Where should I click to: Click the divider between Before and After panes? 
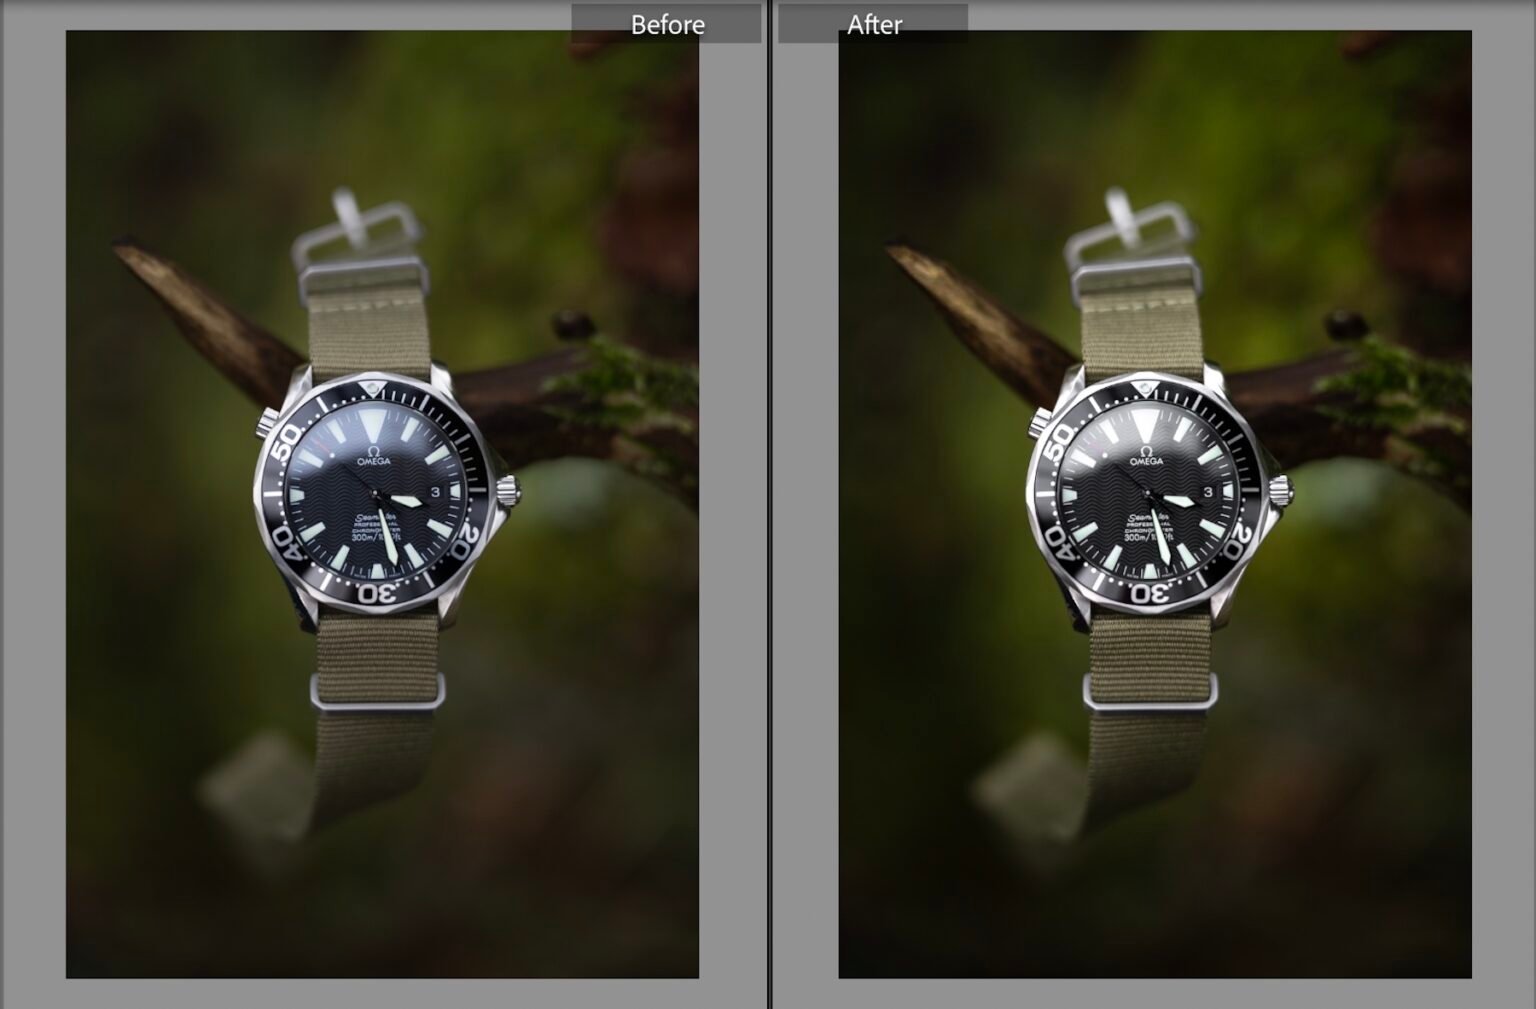tap(768, 500)
